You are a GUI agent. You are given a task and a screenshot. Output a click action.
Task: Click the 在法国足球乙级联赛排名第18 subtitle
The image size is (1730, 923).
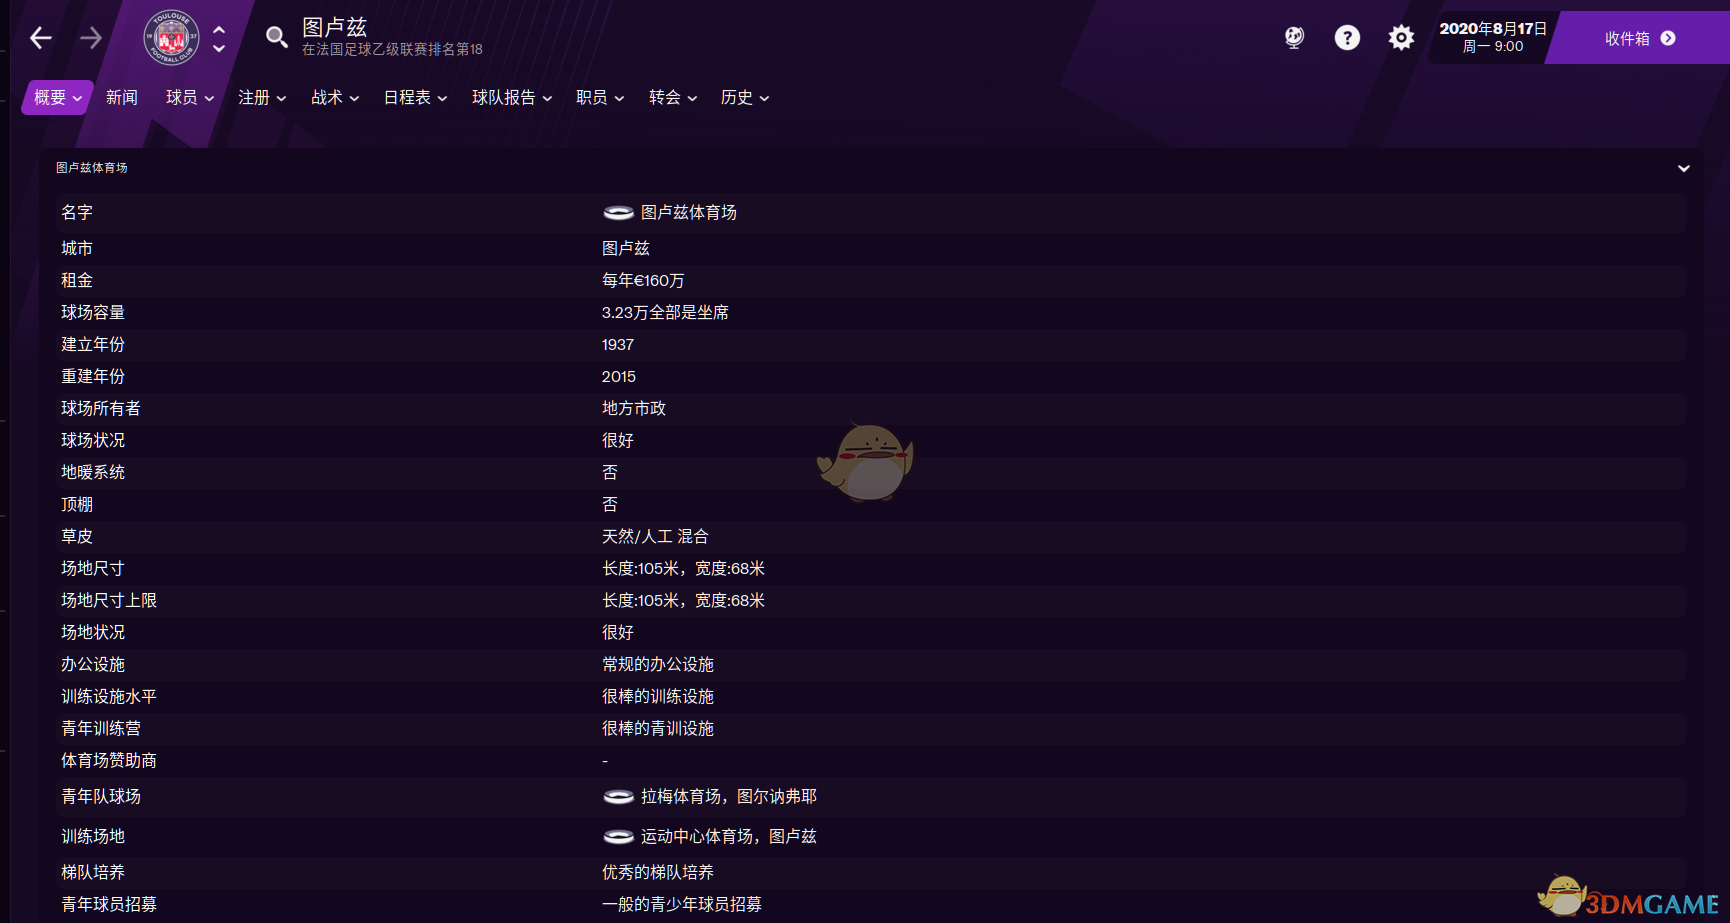(x=392, y=49)
